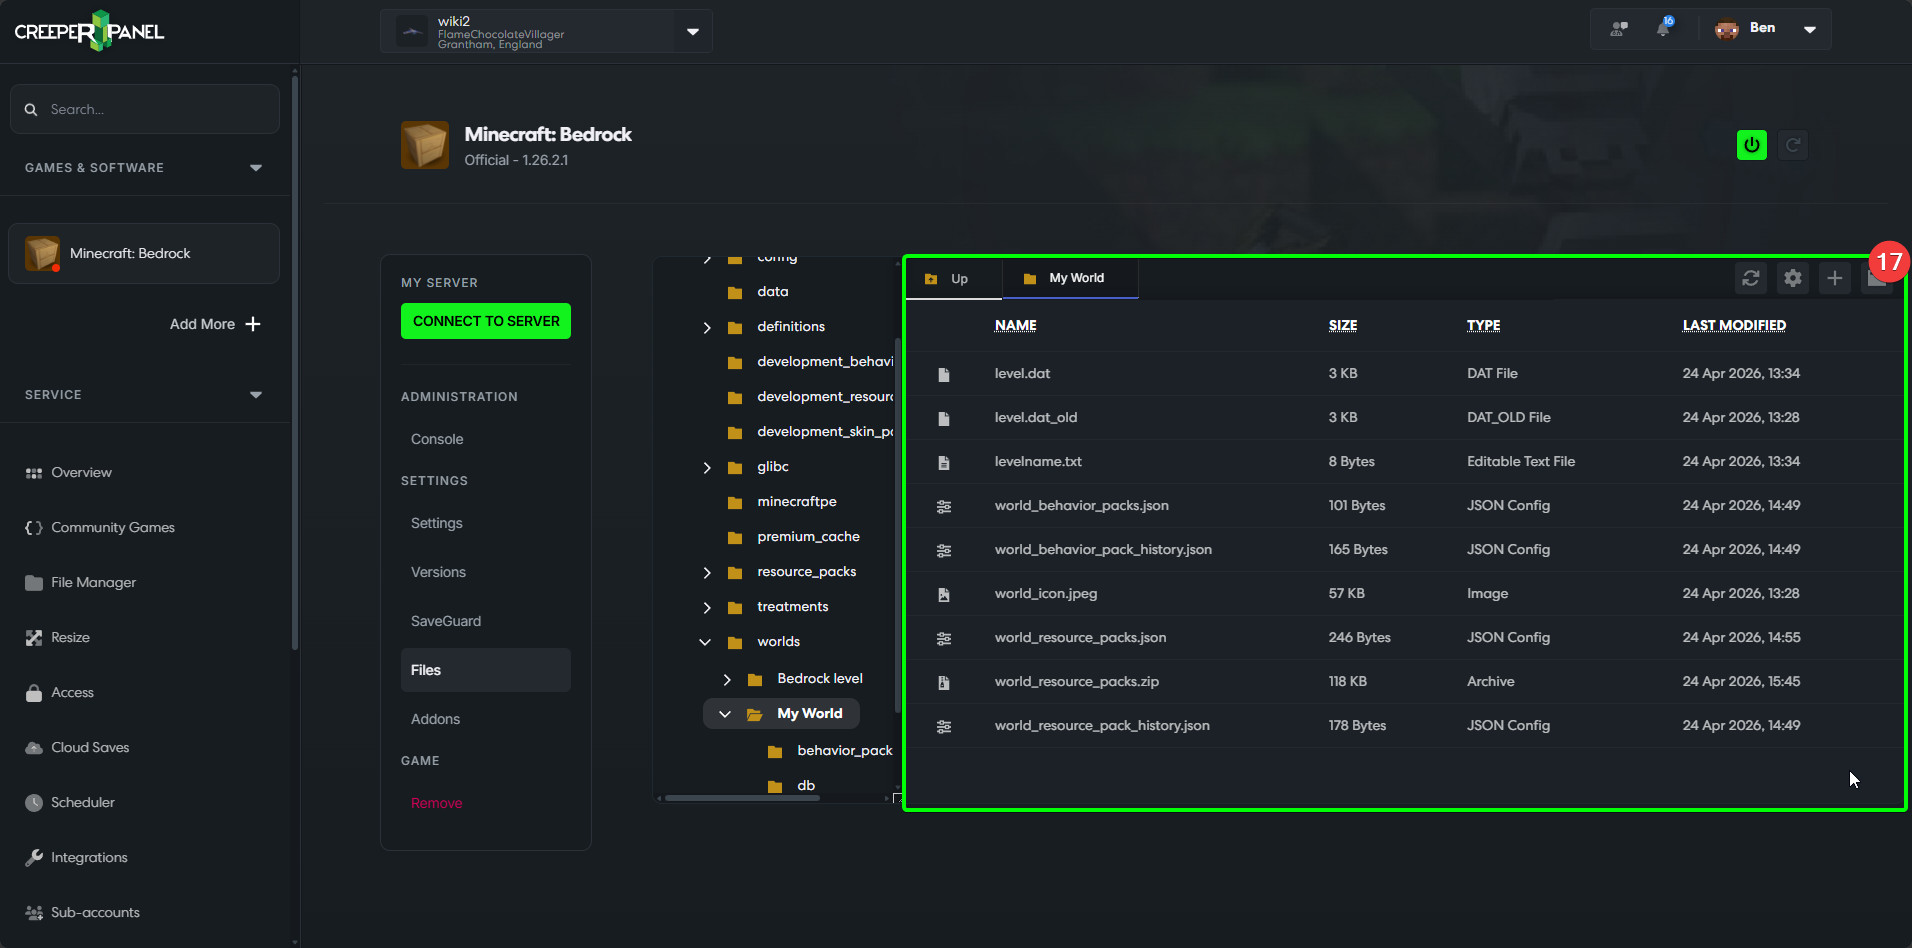
Task: Click the Search input field
Action: click(145, 109)
